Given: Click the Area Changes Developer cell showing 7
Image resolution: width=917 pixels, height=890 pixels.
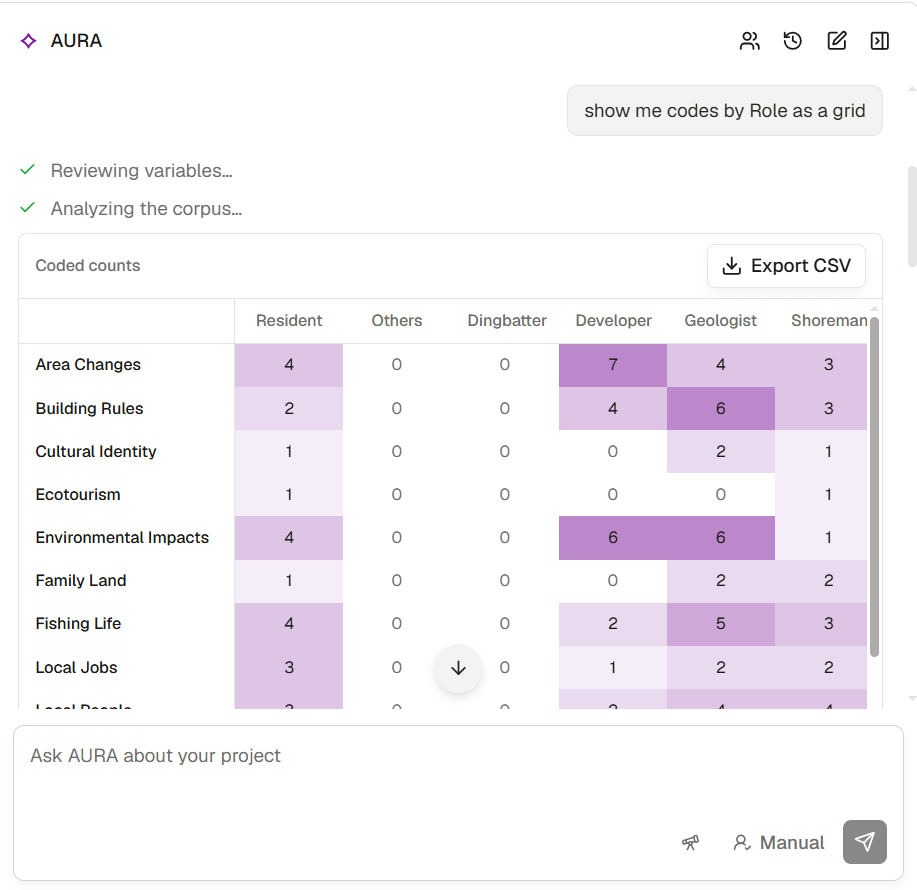Looking at the screenshot, I should point(613,365).
